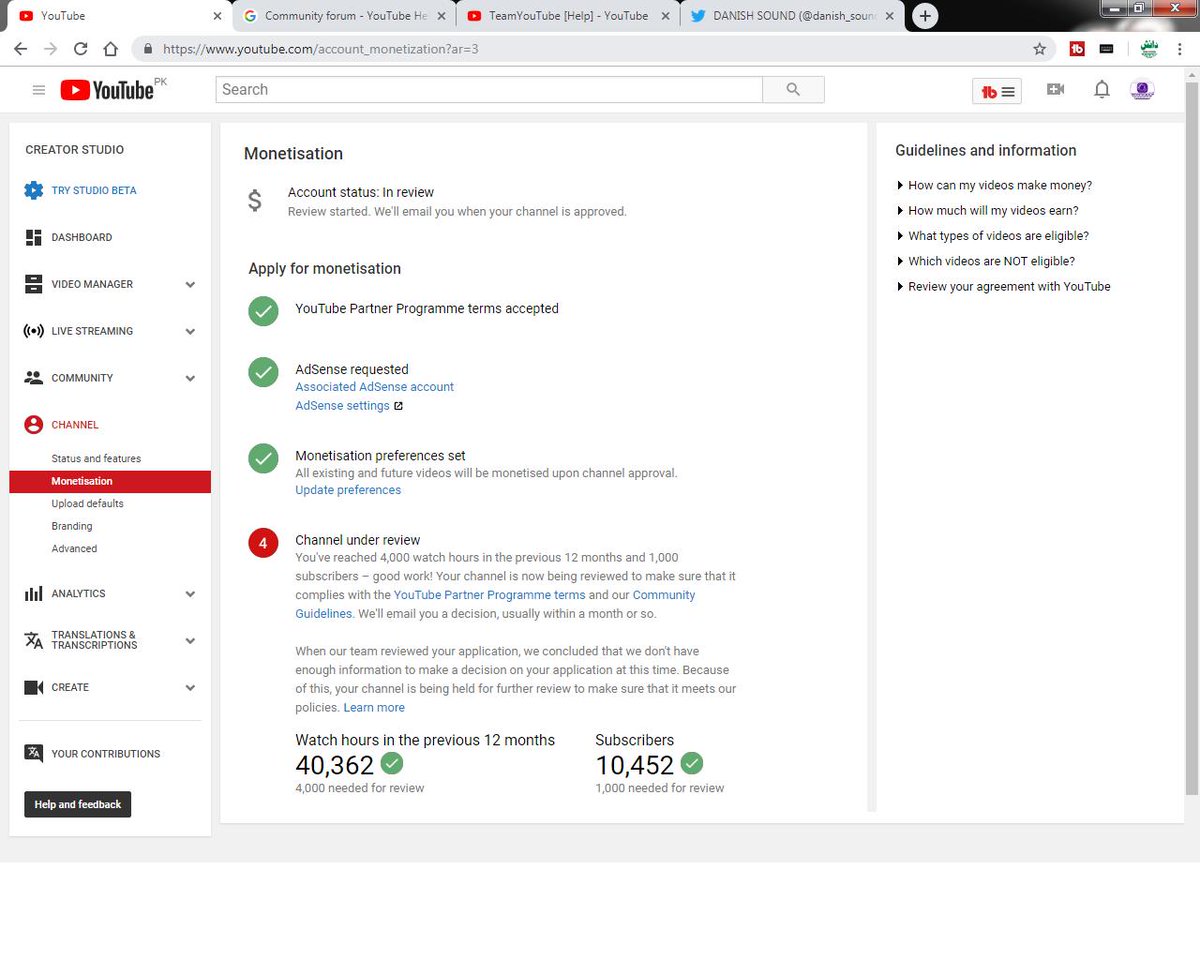Click the Community people icon
This screenshot has height=960, width=1200.
point(33,378)
